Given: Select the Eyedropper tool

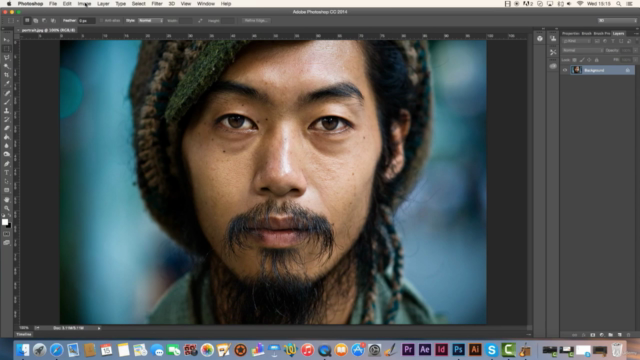Looking at the screenshot, I should (7, 84).
